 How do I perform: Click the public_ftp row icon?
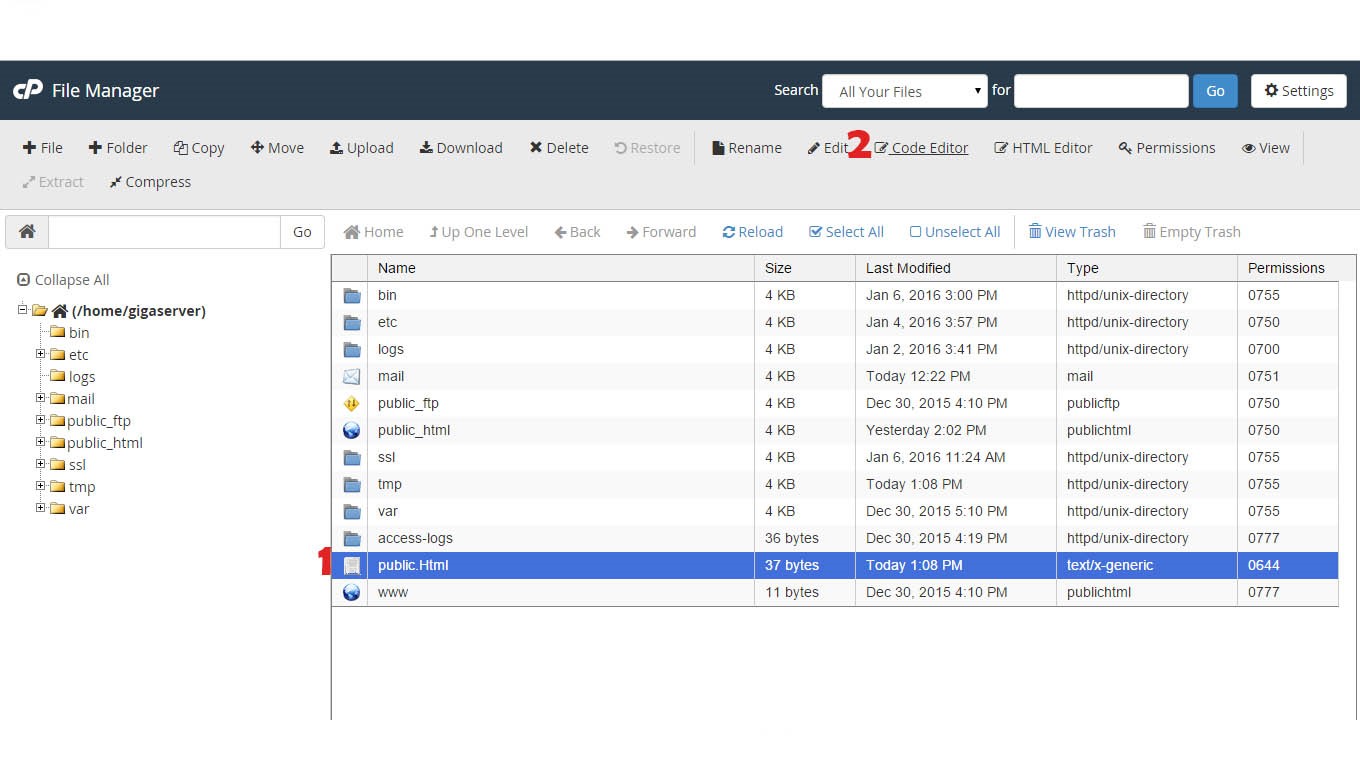351,403
